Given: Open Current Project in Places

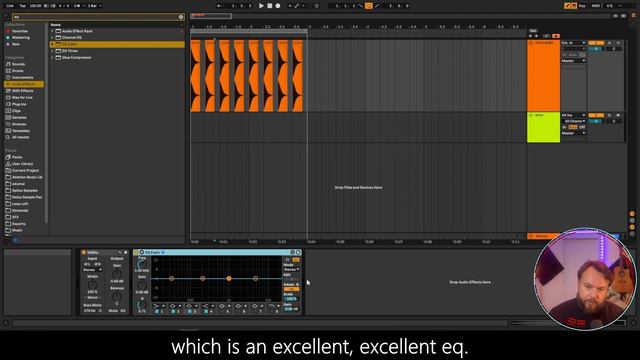Looking at the screenshot, I should click(x=25, y=171).
